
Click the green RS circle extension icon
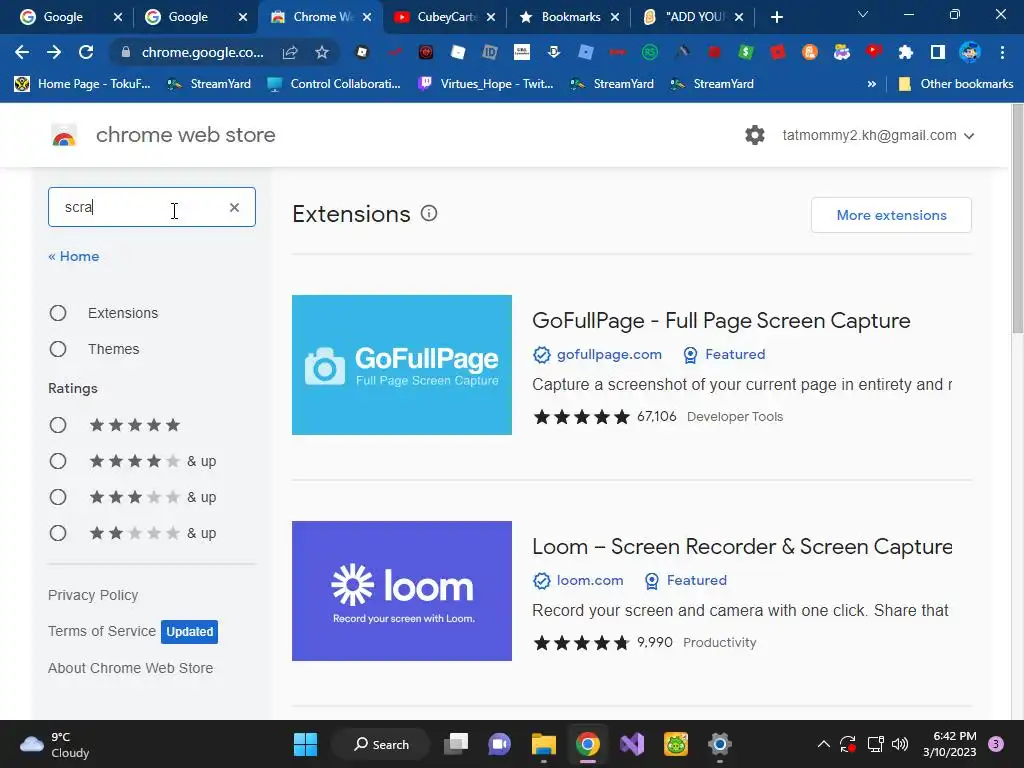[x=649, y=52]
